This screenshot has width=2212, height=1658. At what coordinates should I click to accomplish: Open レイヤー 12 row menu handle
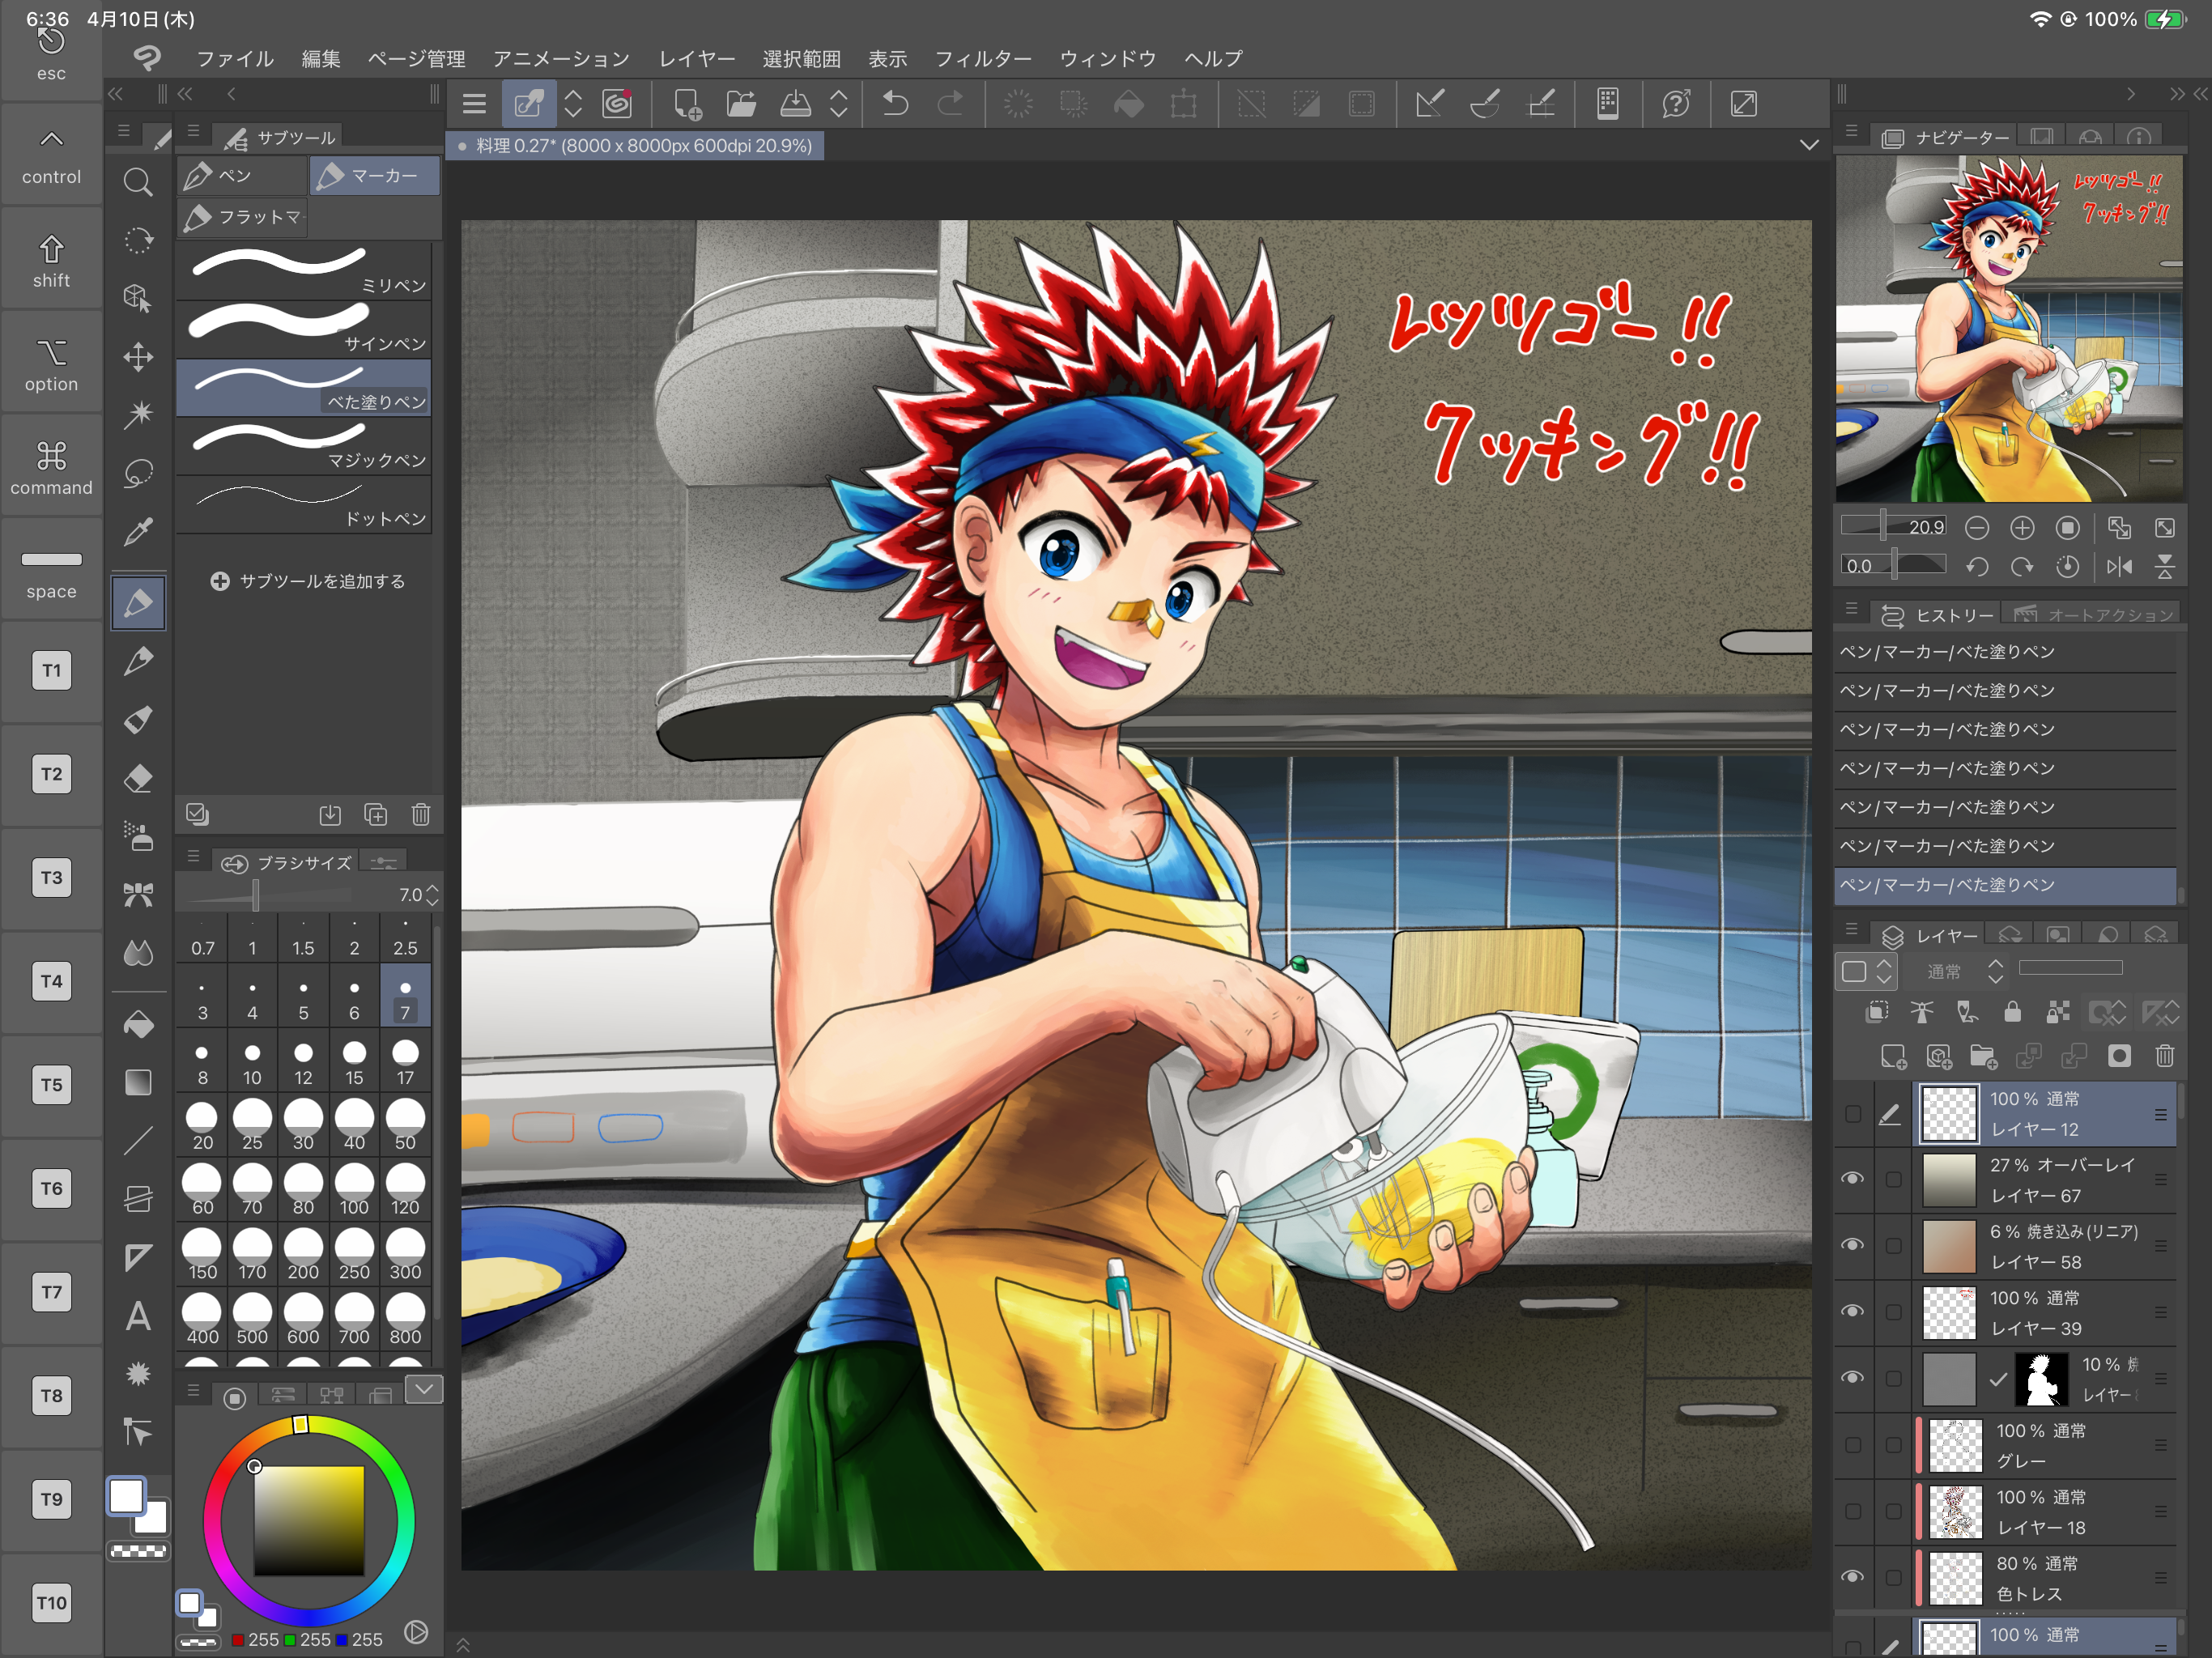(2161, 1114)
